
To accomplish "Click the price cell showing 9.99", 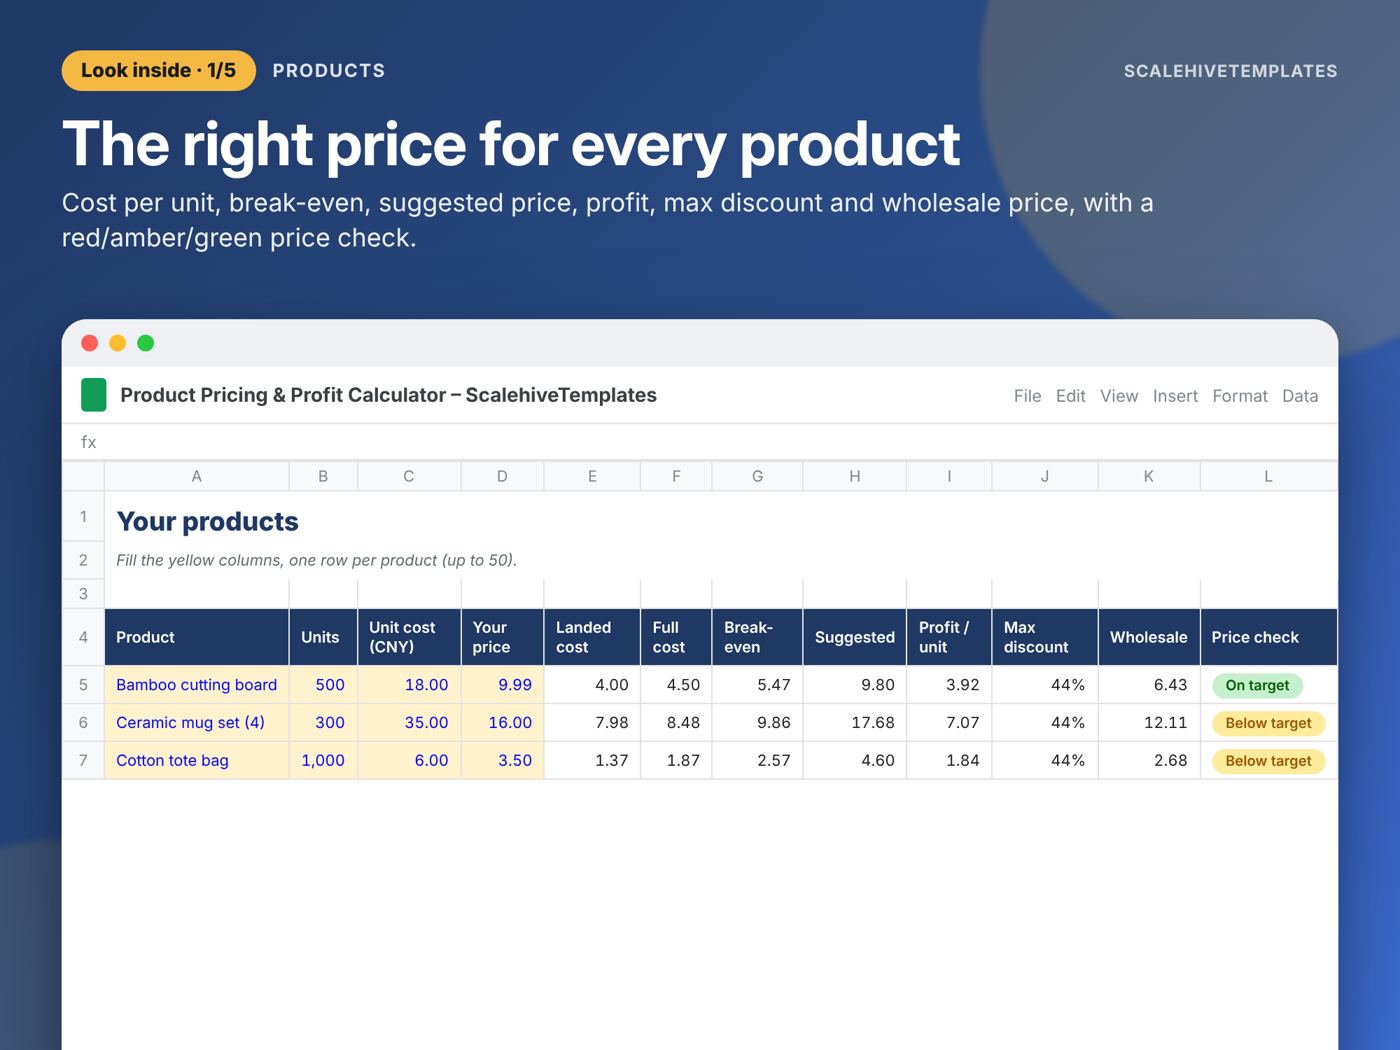I will click(502, 685).
